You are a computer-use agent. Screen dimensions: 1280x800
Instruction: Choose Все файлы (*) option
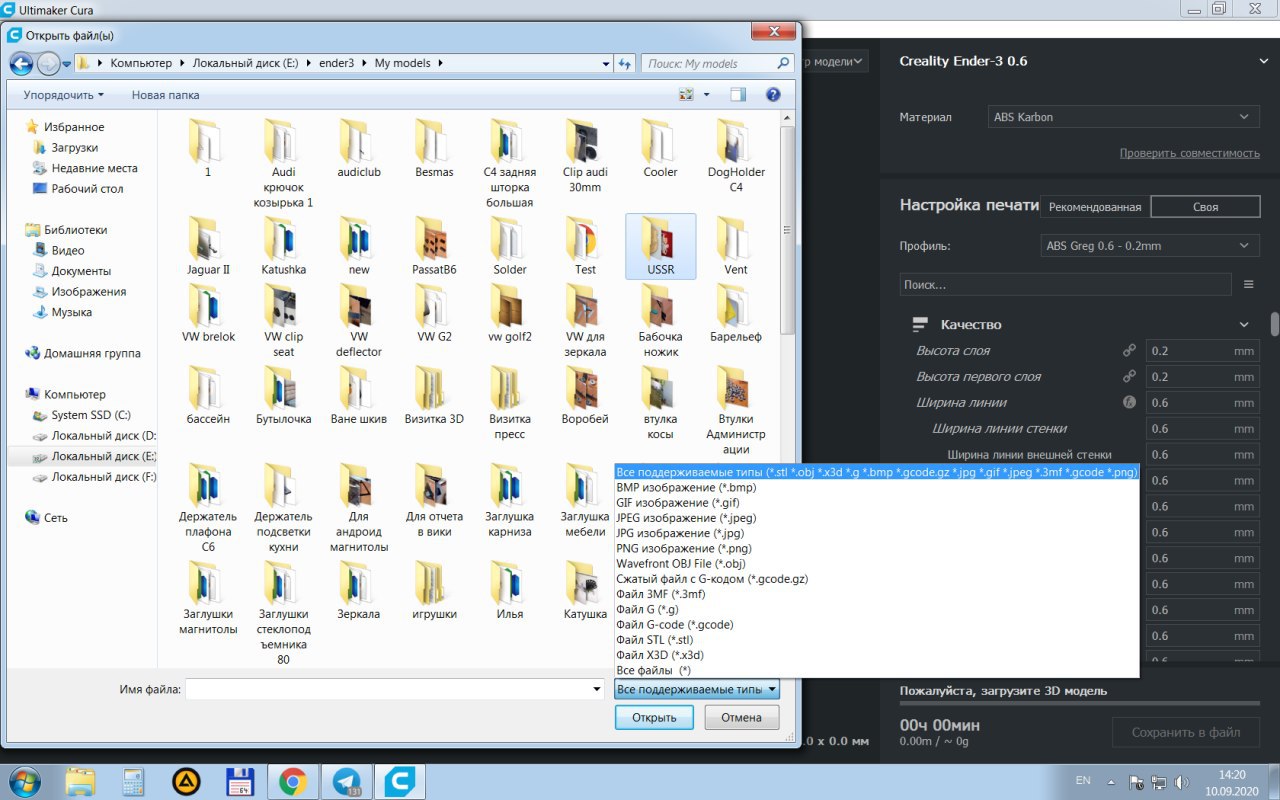[654, 670]
